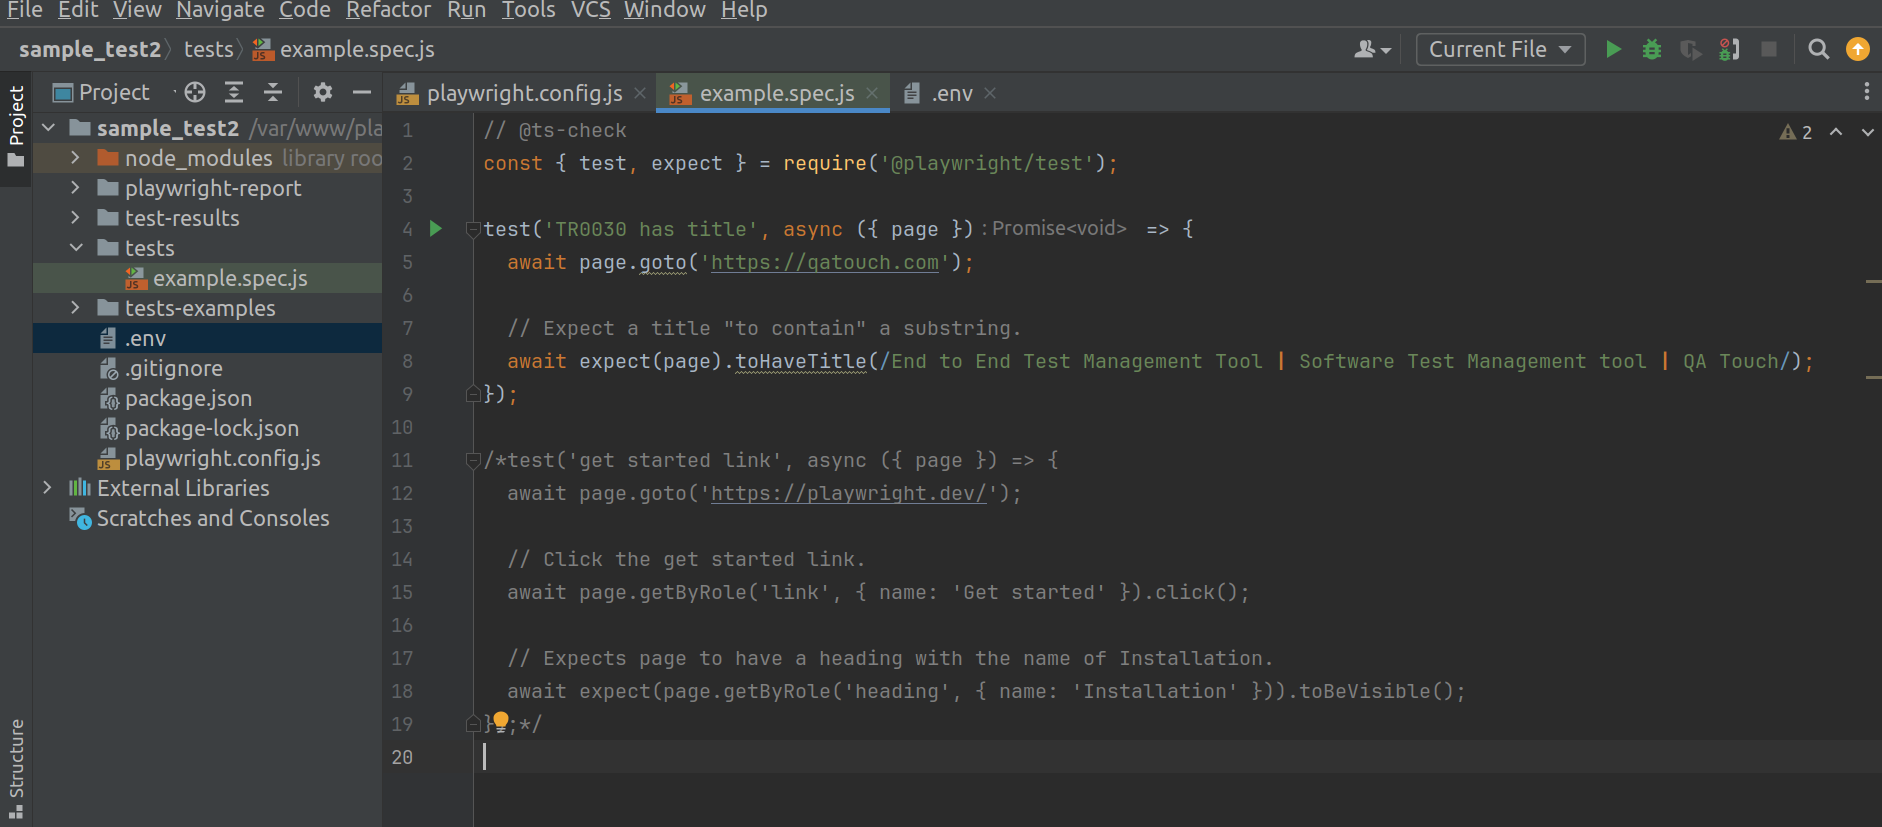The height and width of the screenshot is (827, 1882).
Task: Click the tests breadcrumb
Action: click(208, 49)
